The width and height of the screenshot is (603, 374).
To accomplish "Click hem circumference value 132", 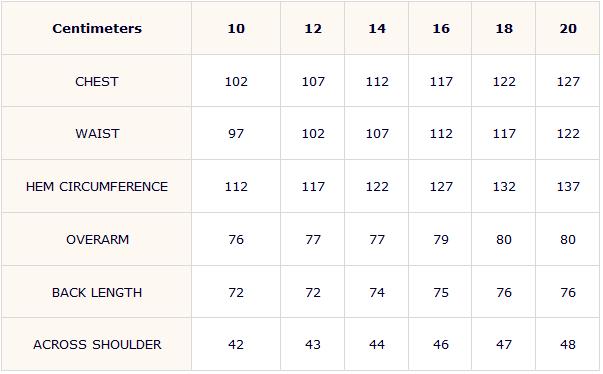I will tap(504, 187).
